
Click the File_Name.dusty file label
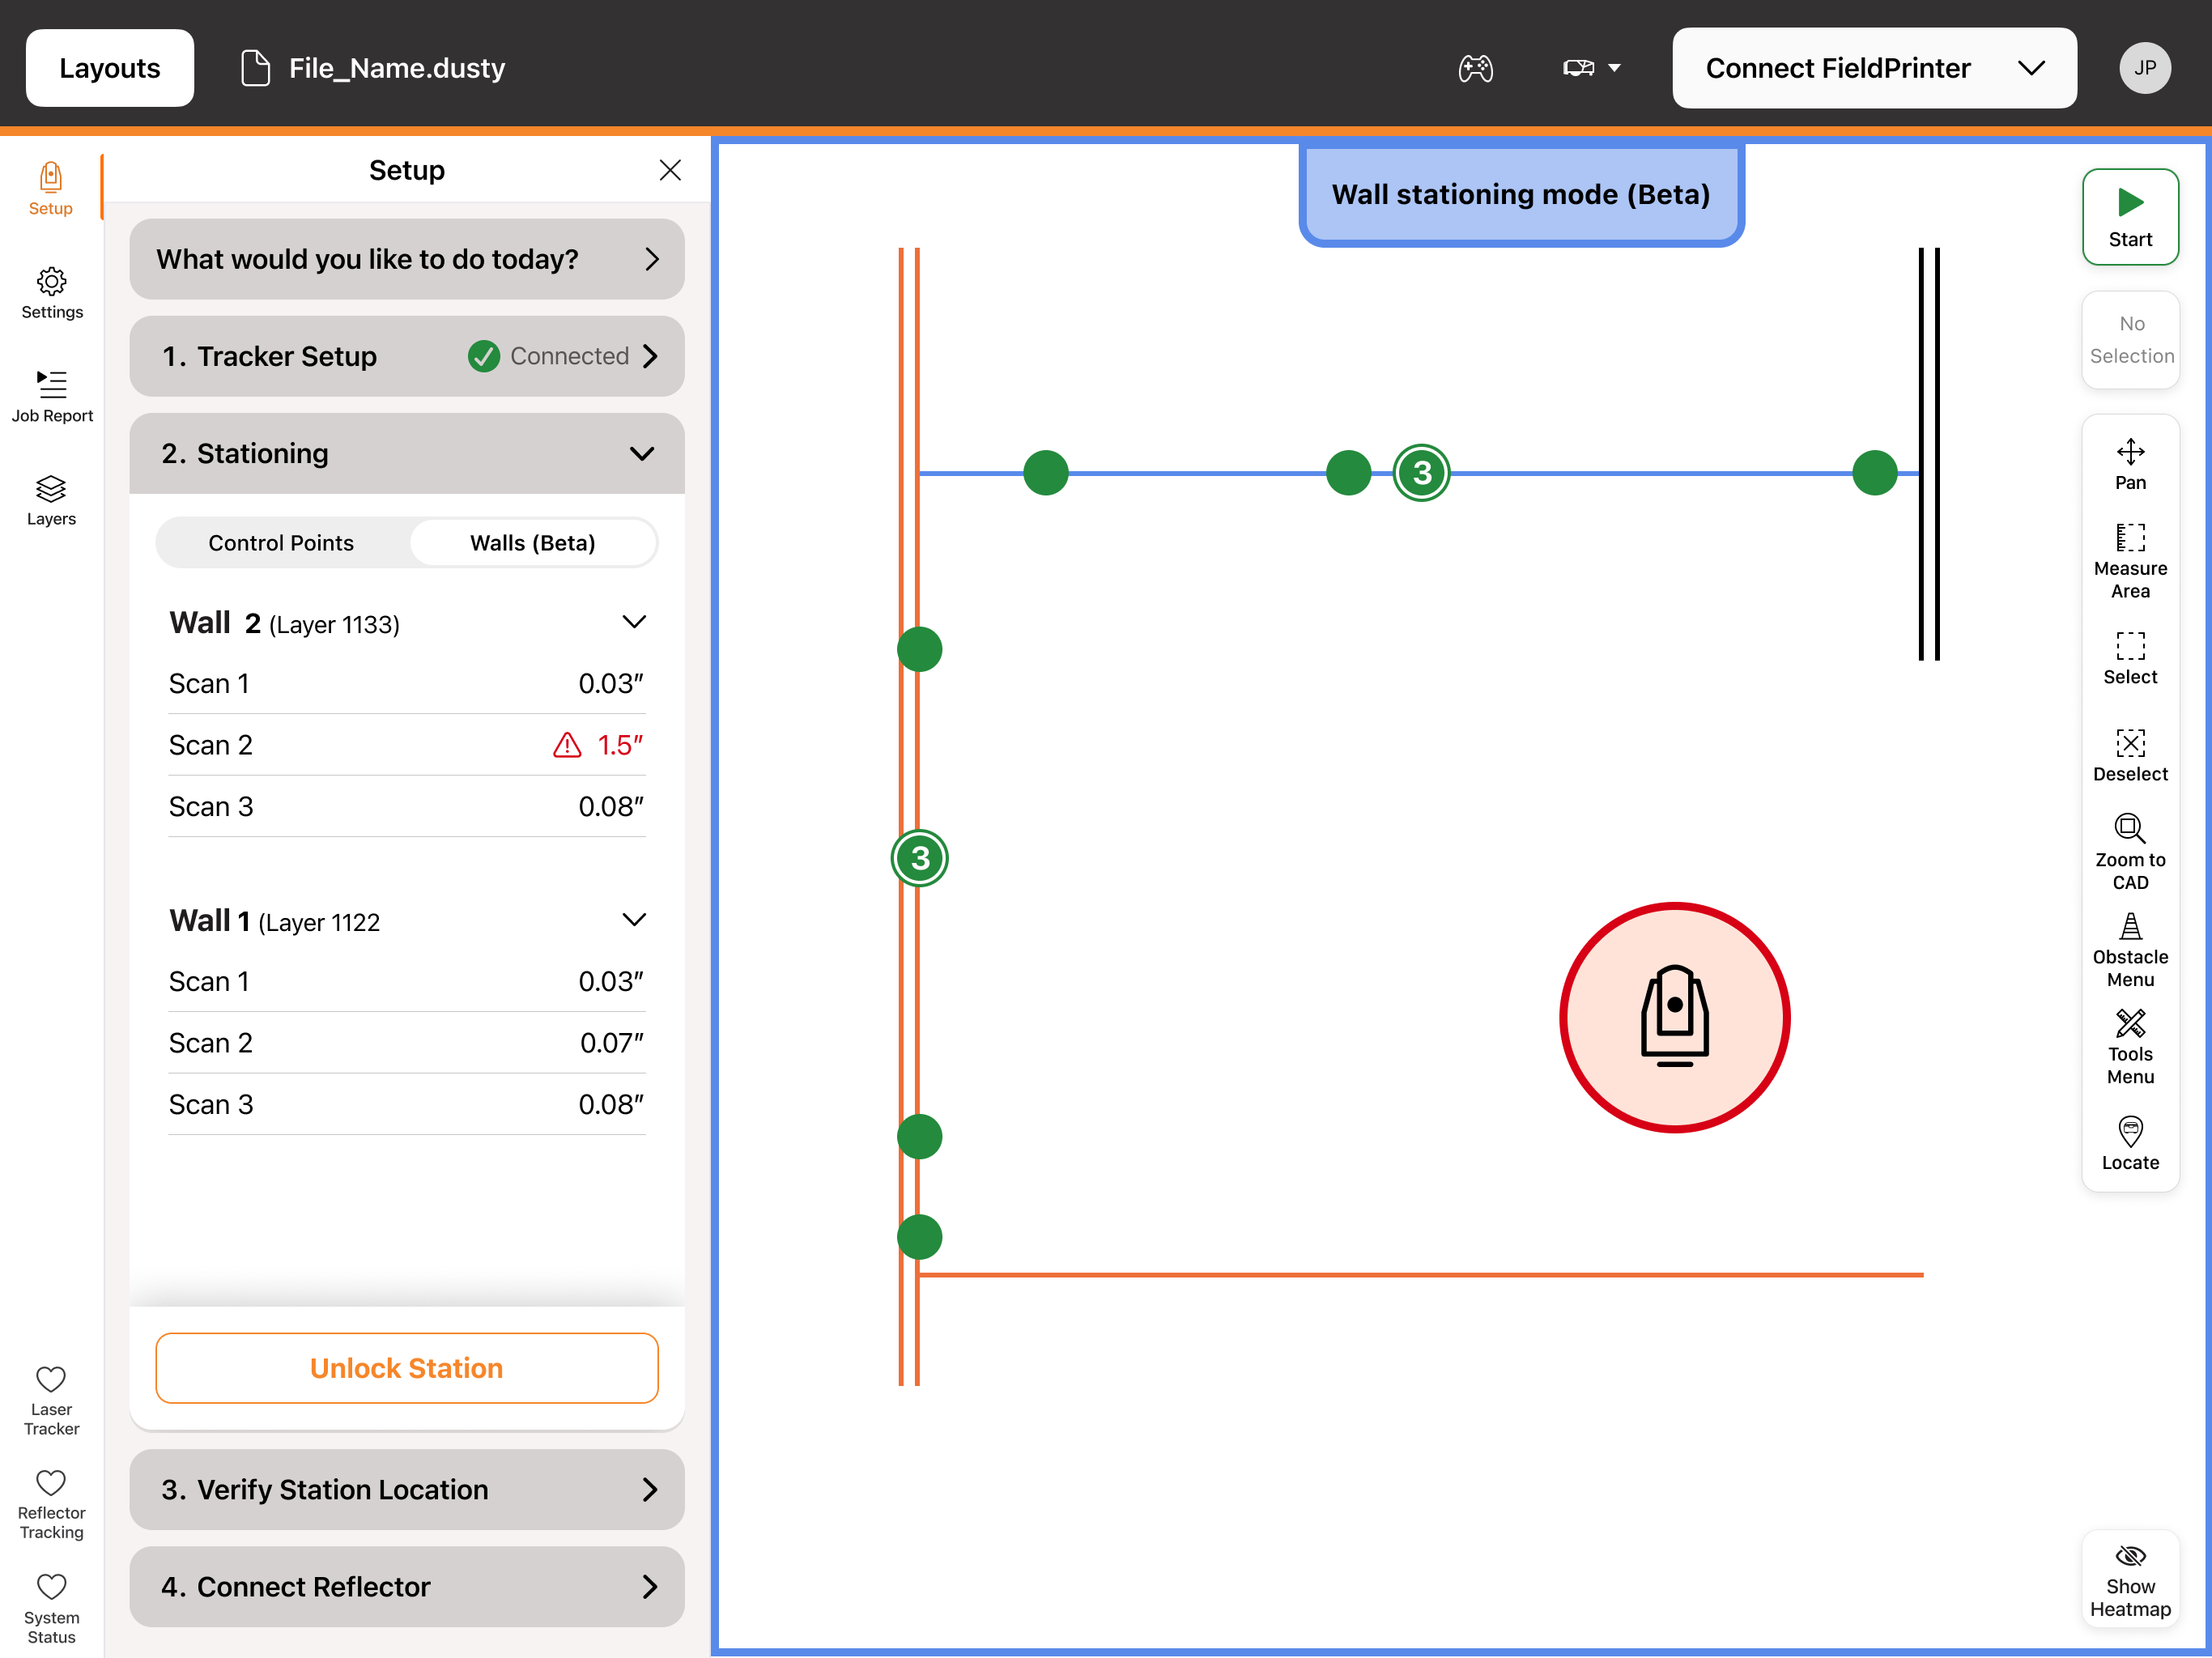[397, 68]
